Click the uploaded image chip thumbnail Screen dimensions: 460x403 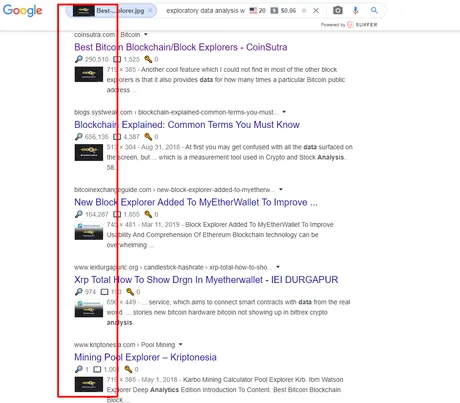coord(83,11)
